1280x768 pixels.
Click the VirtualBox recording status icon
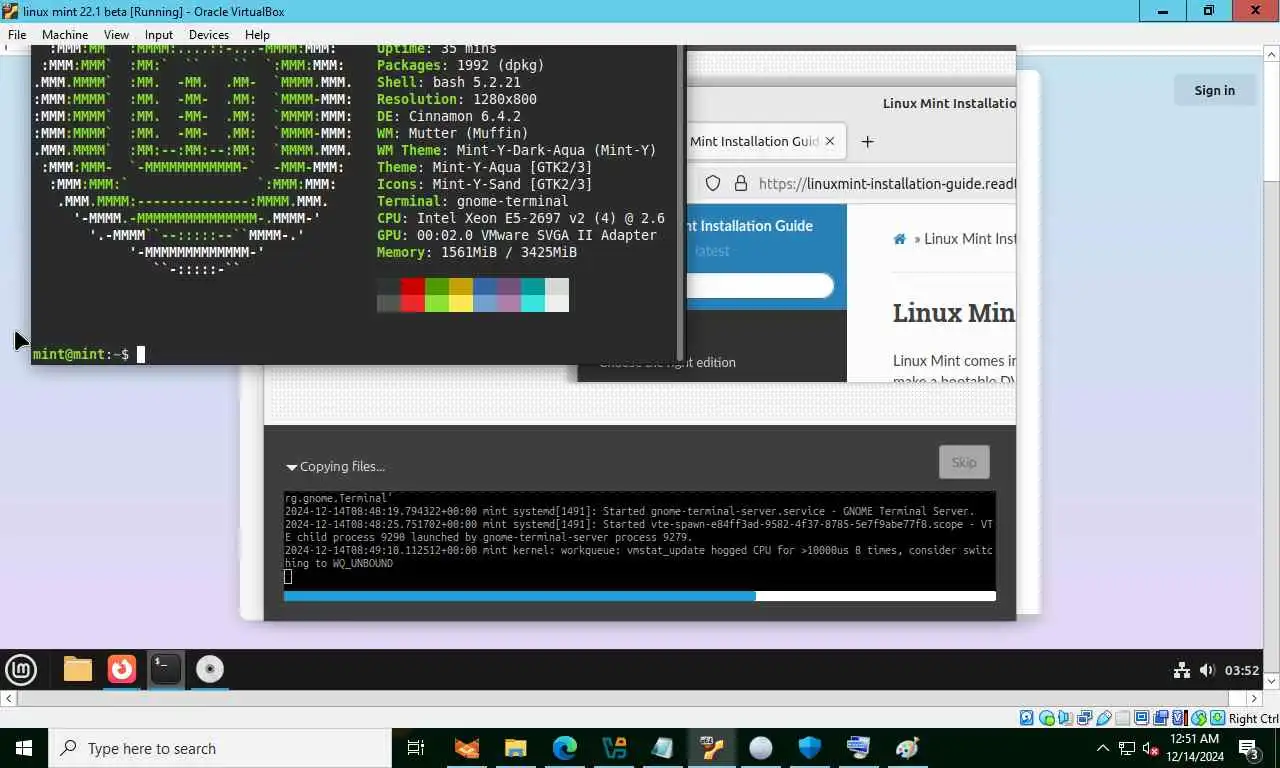tap(1161, 718)
